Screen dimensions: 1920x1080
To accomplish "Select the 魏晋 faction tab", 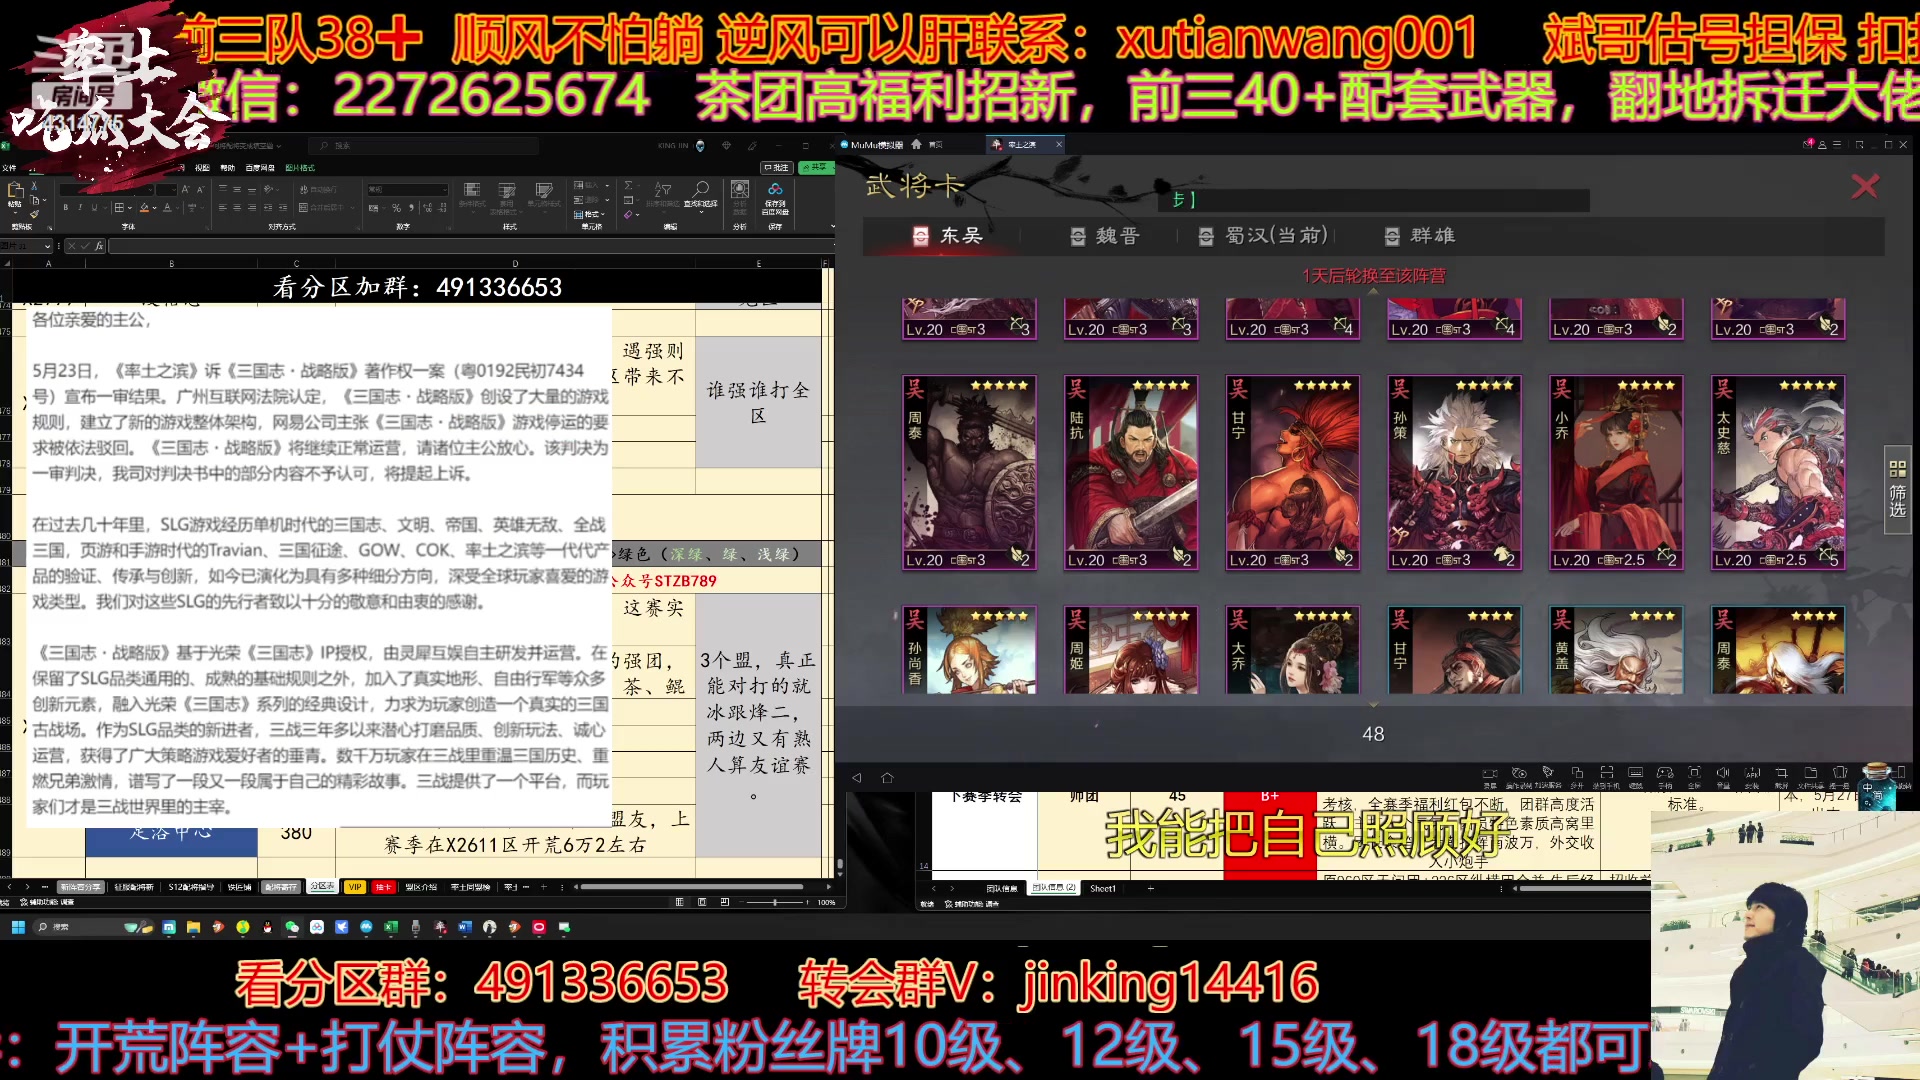I will [x=1105, y=236].
